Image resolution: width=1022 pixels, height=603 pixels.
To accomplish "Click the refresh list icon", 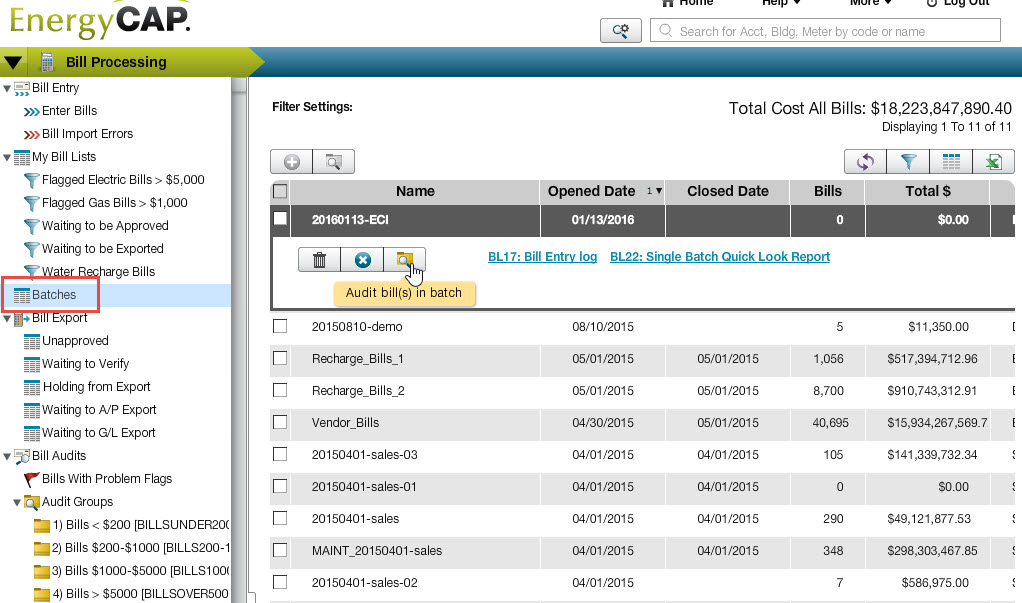I will 866,162.
